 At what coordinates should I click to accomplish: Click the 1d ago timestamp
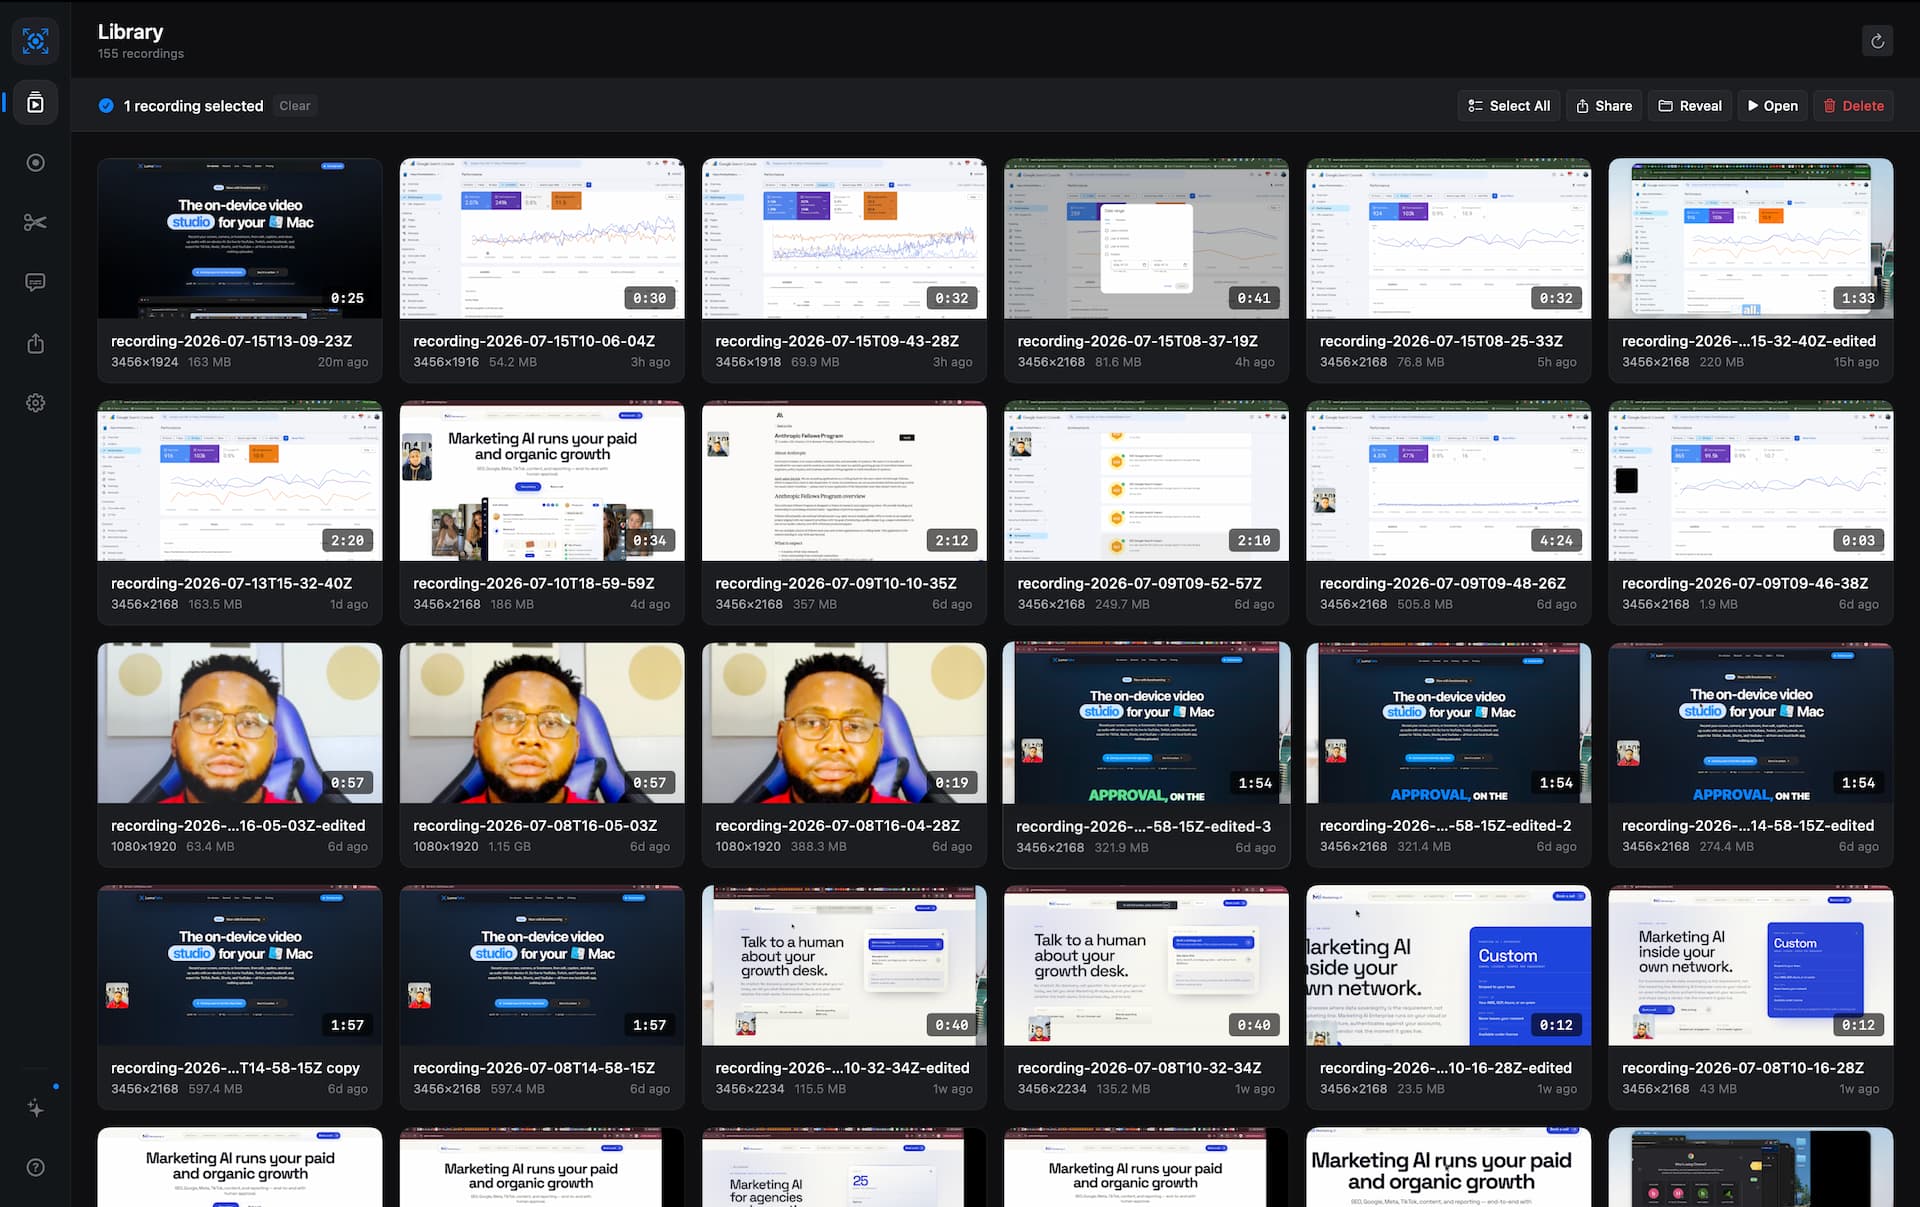coord(349,604)
